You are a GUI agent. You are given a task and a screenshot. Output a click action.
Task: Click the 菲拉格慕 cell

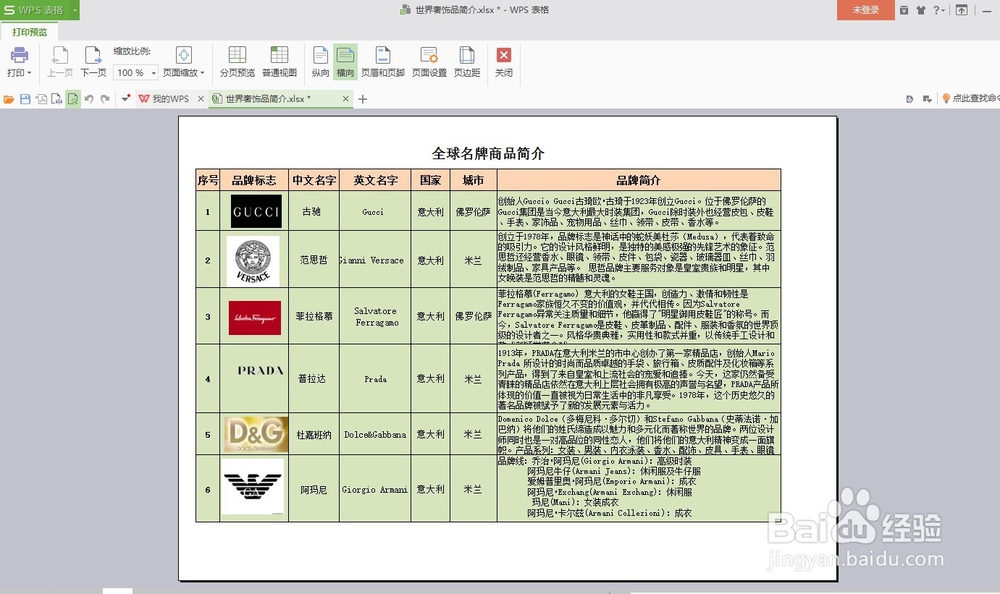(x=314, y=316)
